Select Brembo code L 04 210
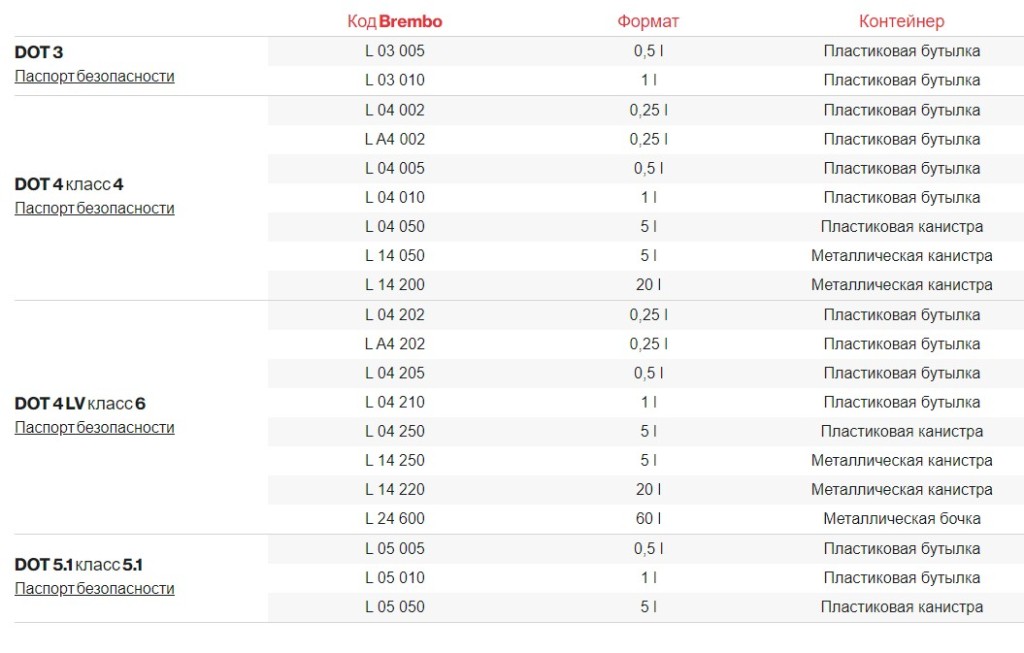This screenshot has height=653, width=1024. pyautogui.click(x=394, y=402)
